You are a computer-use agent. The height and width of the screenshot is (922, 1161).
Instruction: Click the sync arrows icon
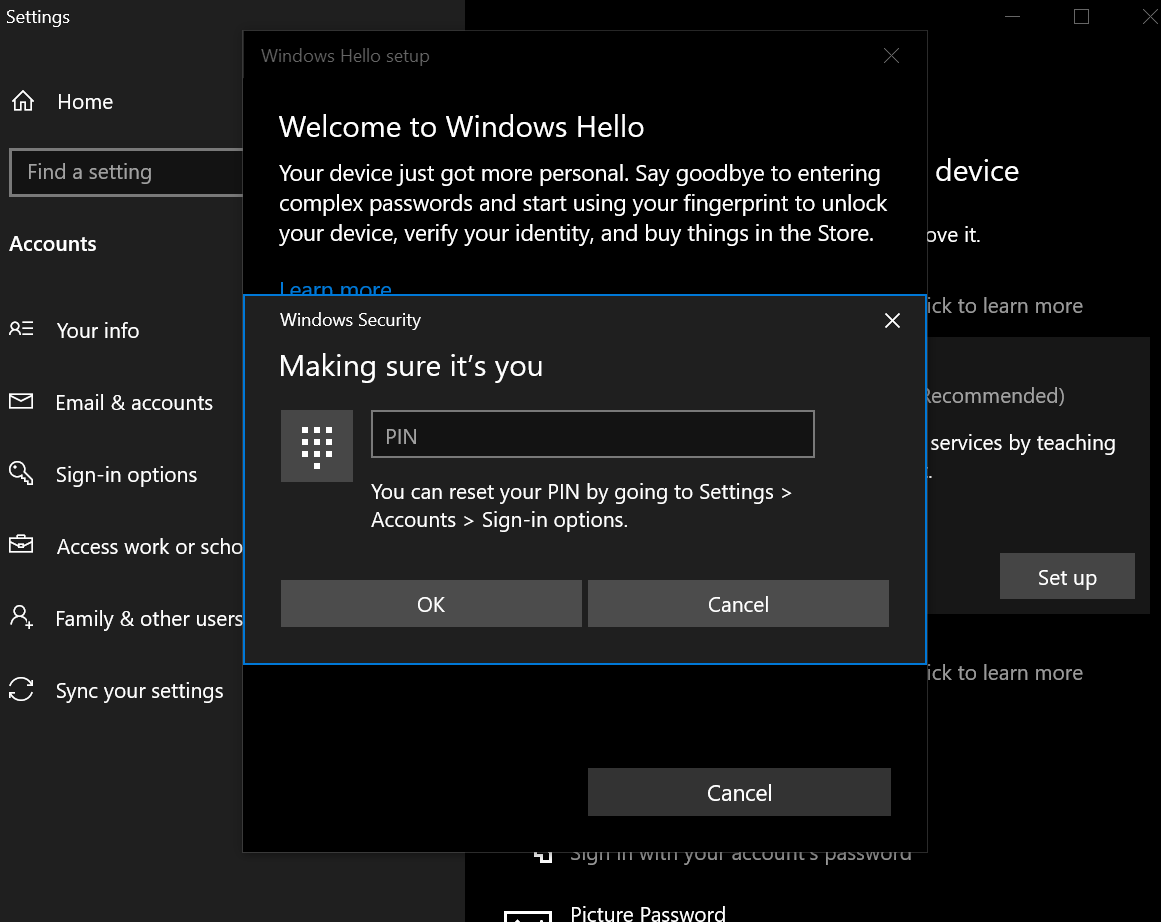[x=21, y=689]
